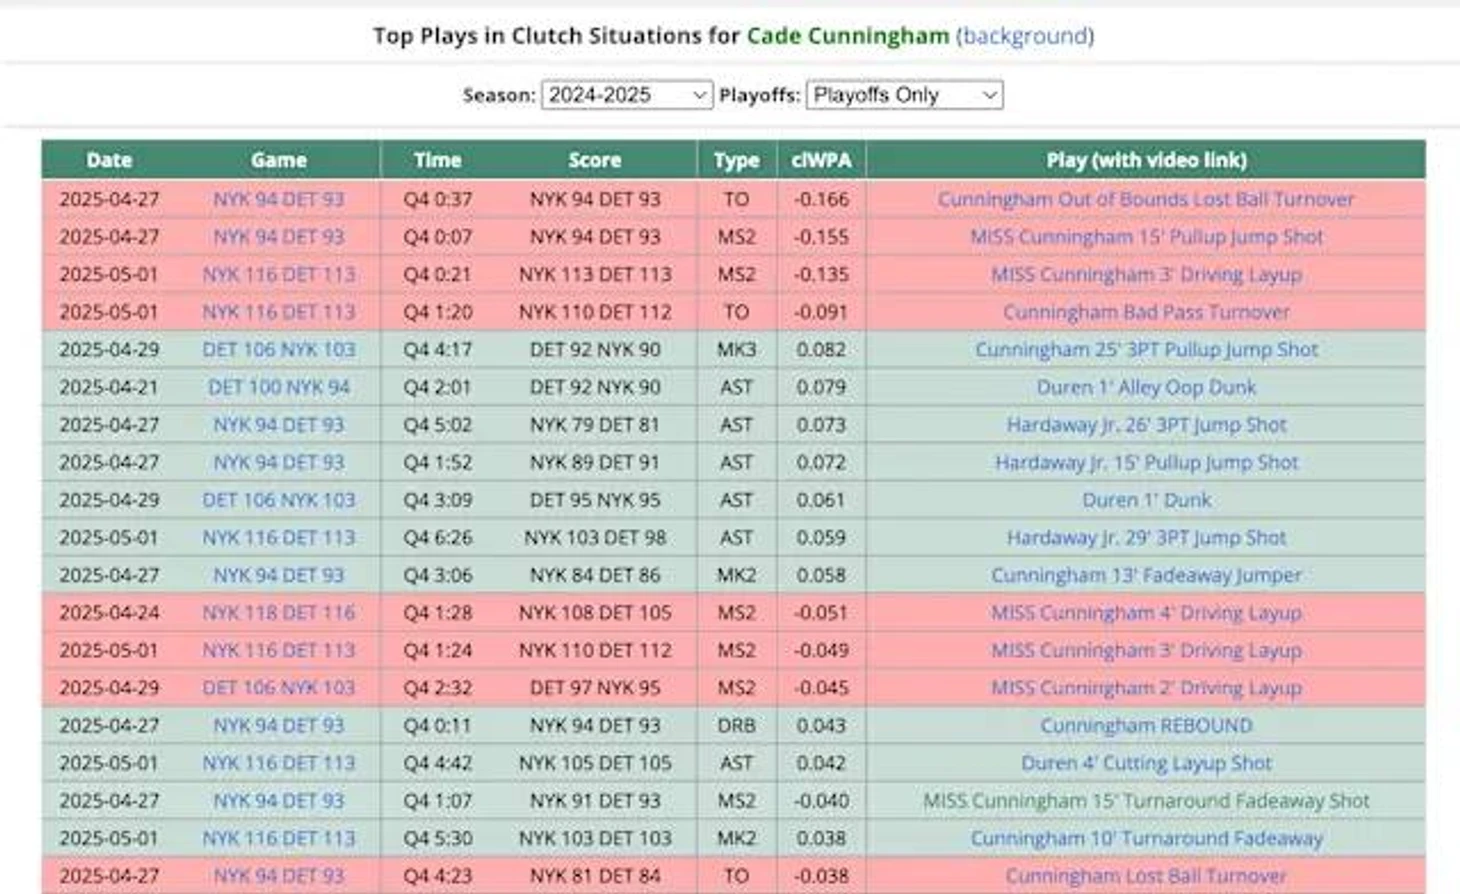Select the time Q4 6:26
The image size is (1460, 894).
pos(437,538)
